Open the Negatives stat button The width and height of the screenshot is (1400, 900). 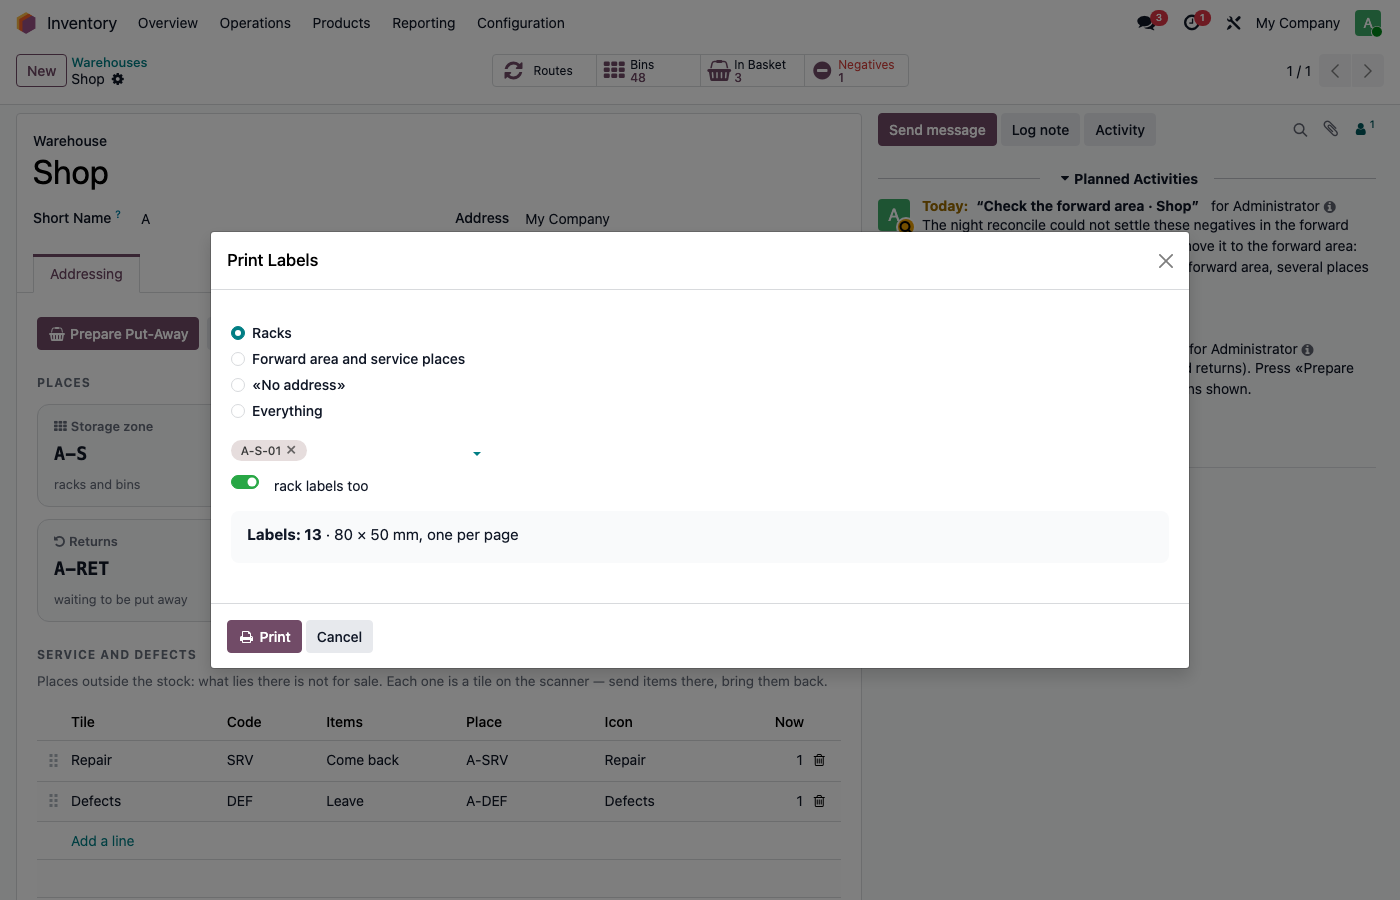tap(857, 71)
